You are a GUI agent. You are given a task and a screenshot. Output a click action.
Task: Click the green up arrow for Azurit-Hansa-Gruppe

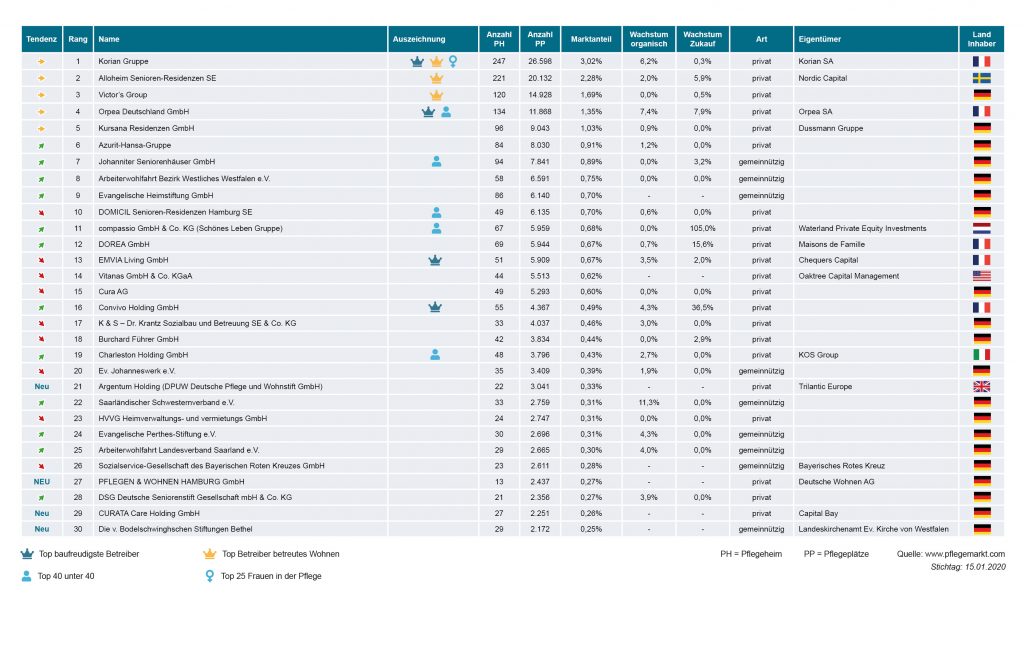pyautogui.click(x=41, y=145)
